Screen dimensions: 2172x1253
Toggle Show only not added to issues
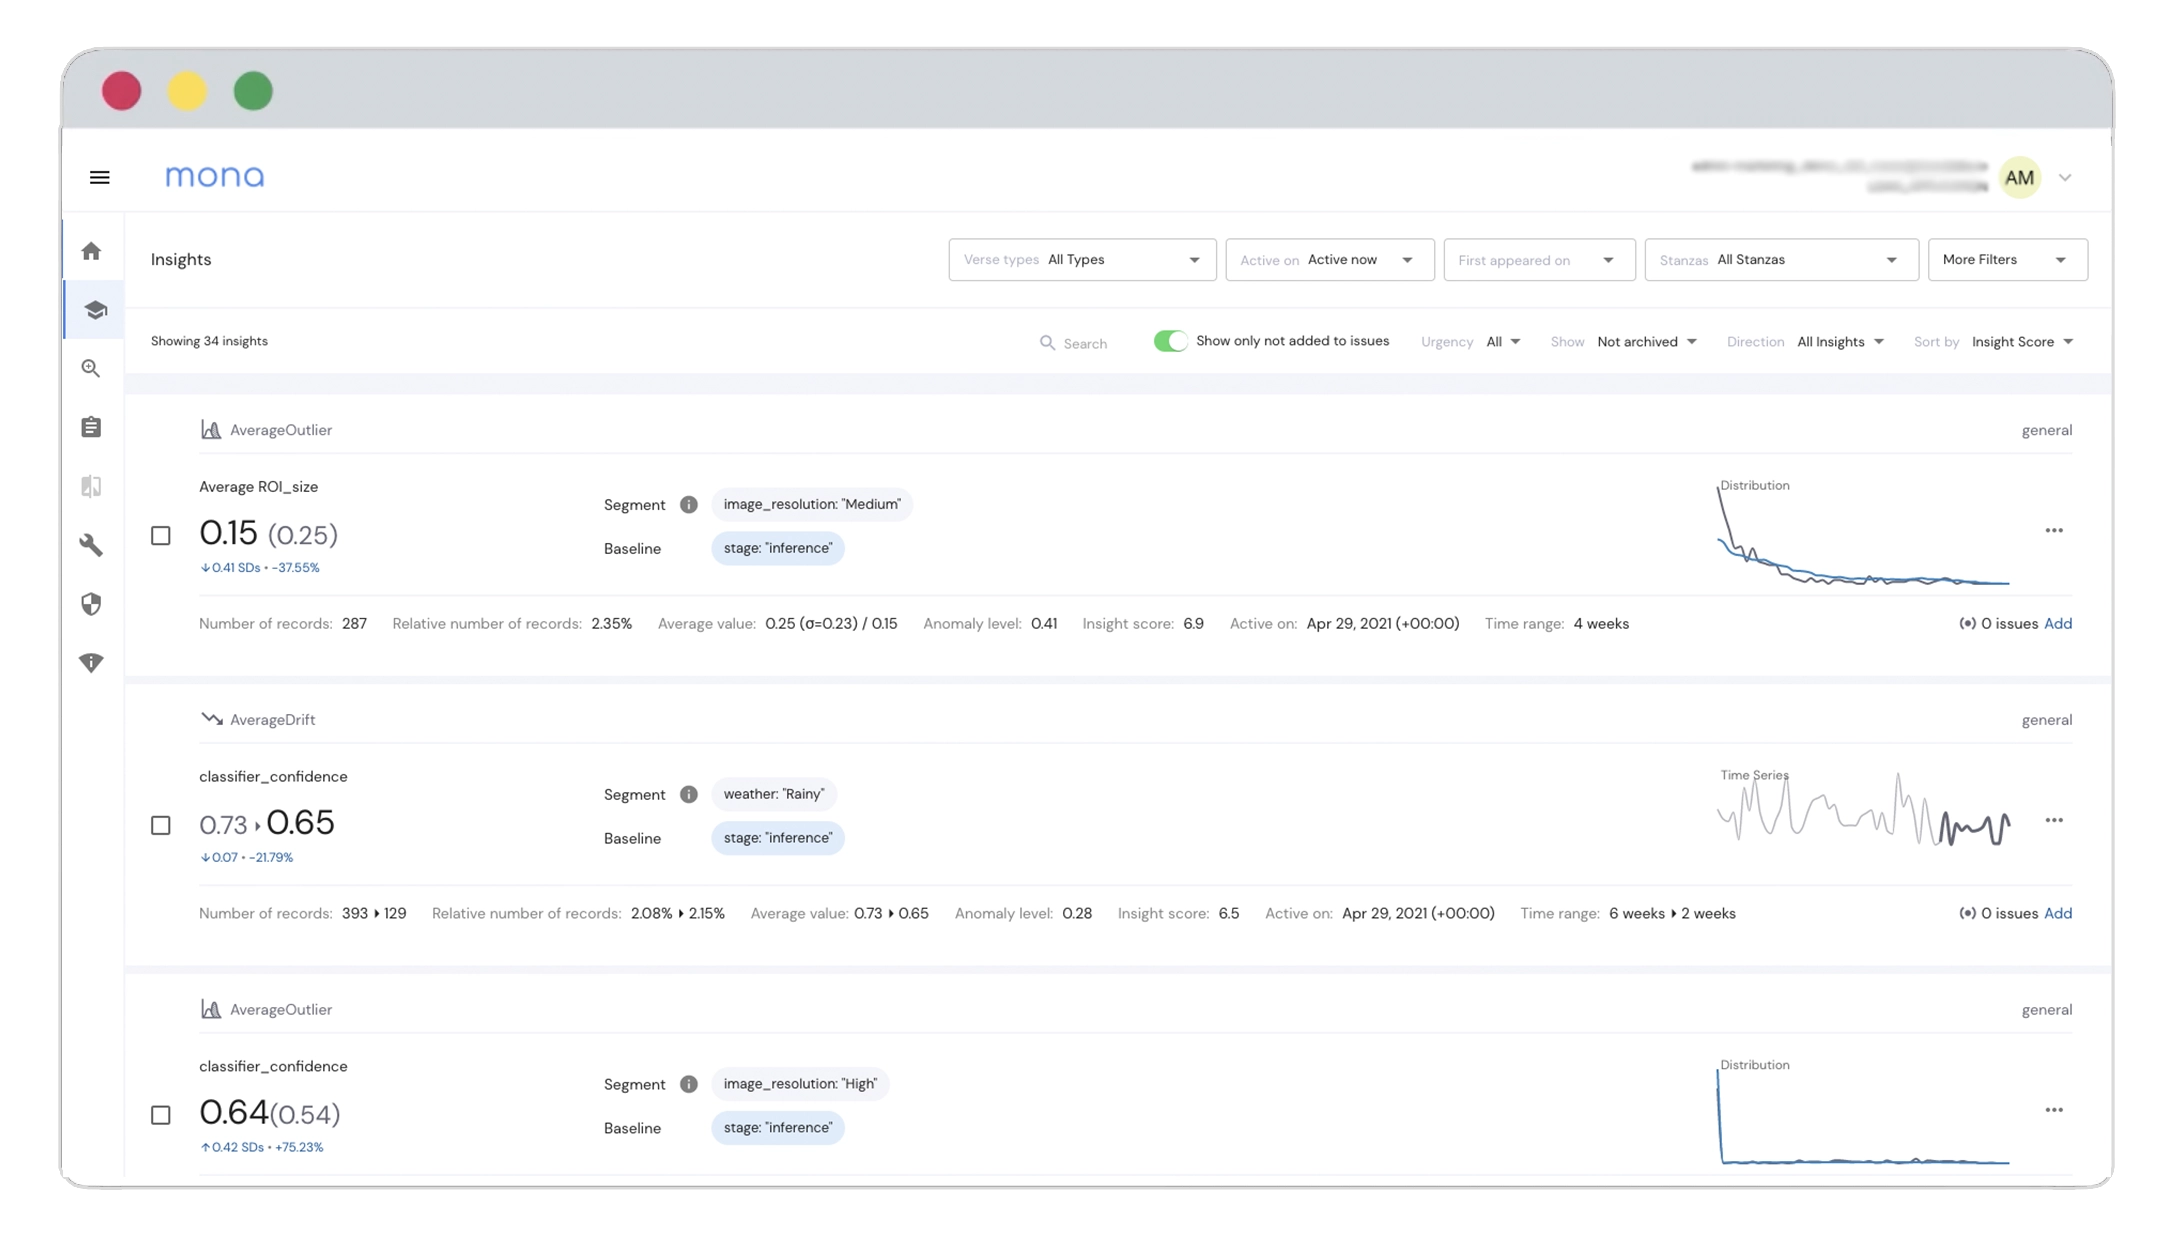(1171, 342)
